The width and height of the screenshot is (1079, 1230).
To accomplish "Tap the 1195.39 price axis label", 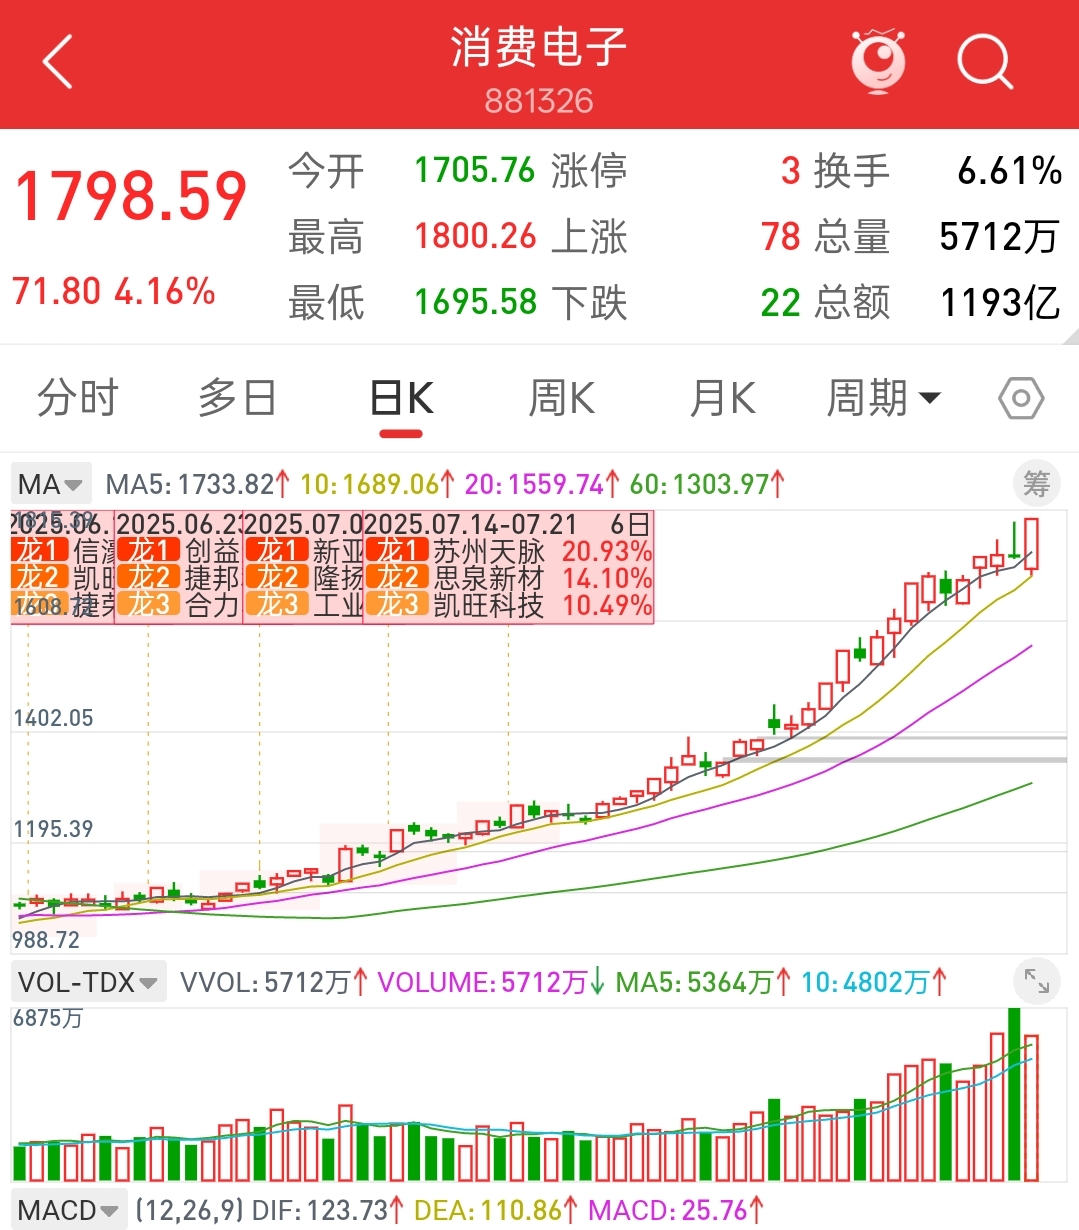I will point(53,829).
